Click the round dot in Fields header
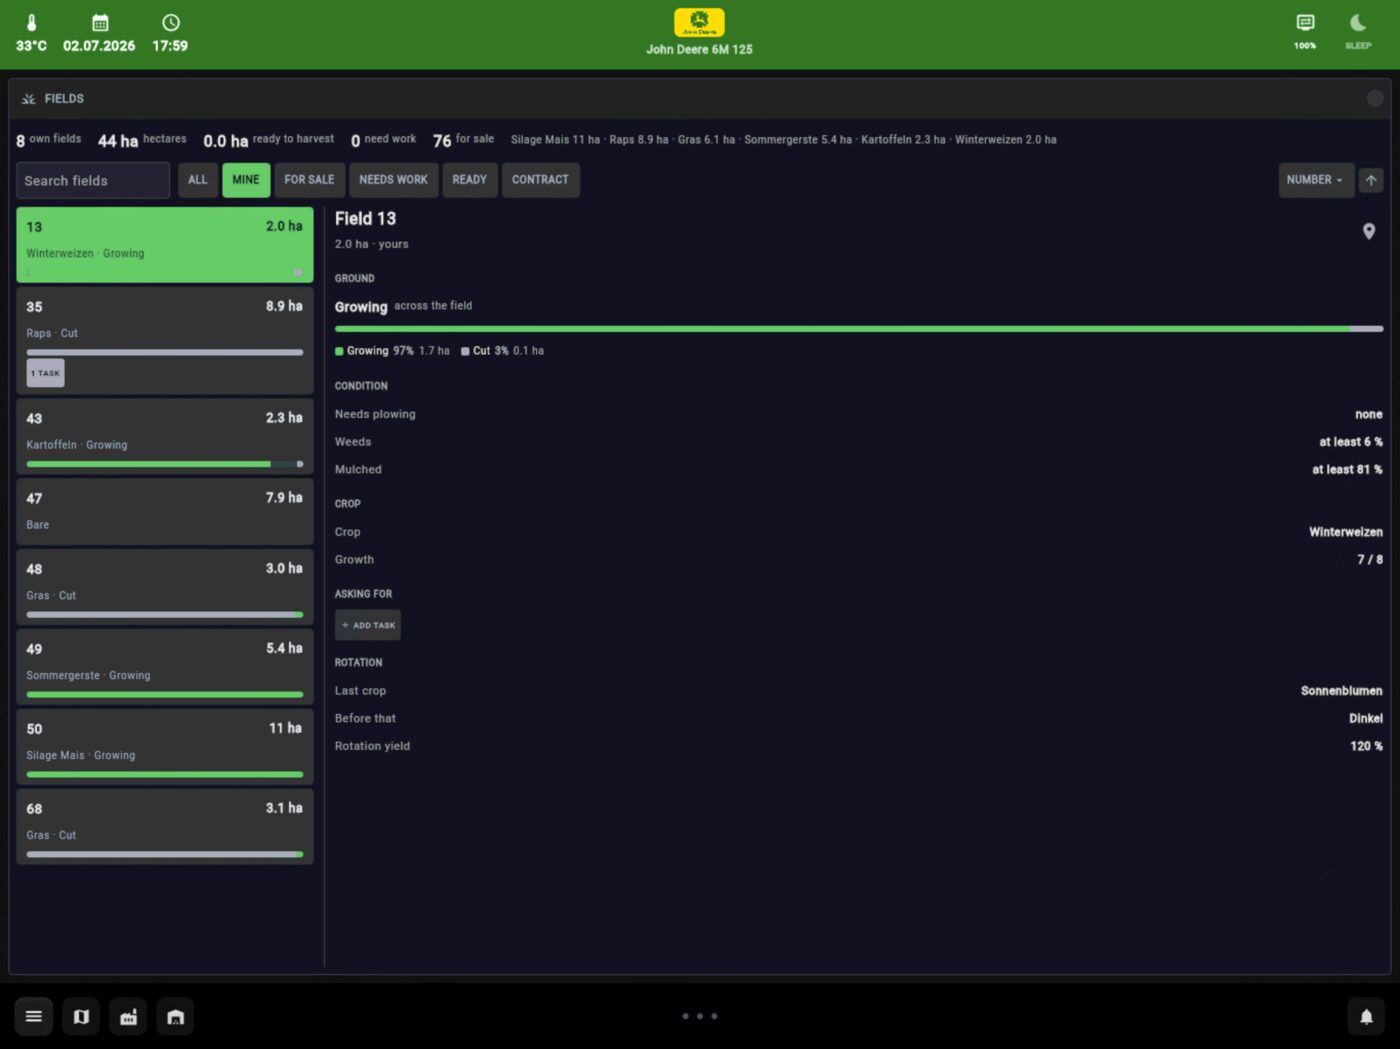 point(1375,98)
